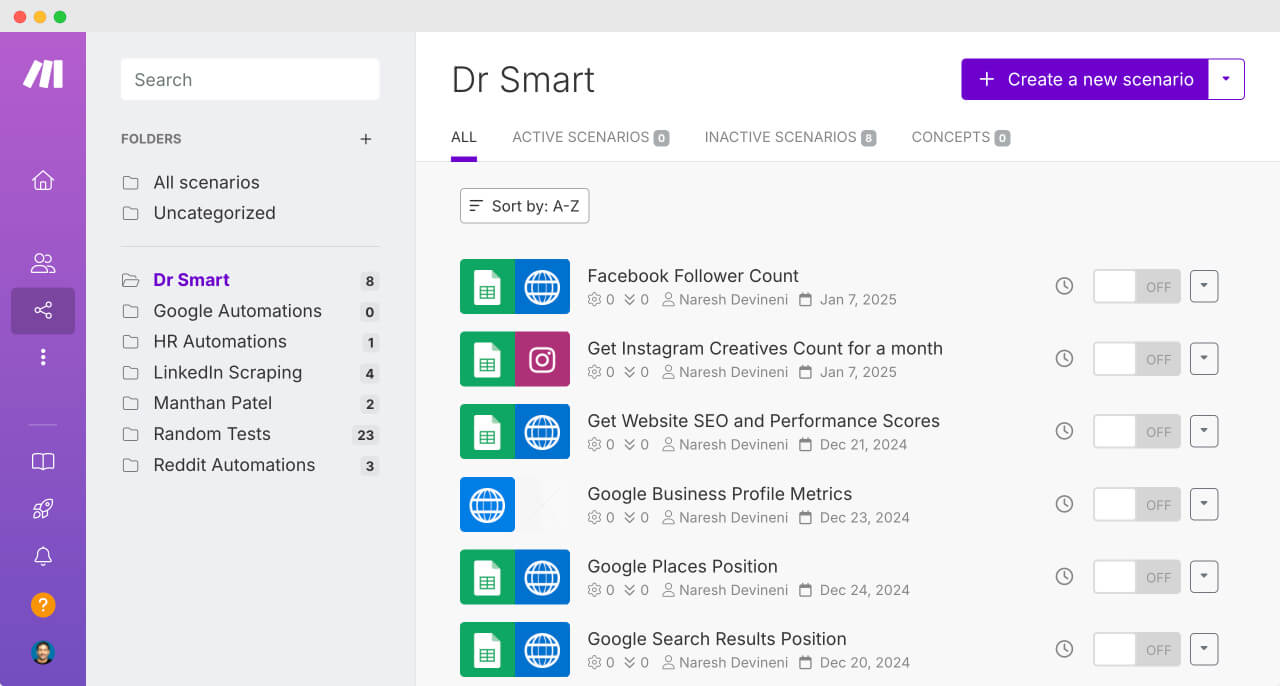Screen dimensions: 1280x686
Task: Select the ALL tab
Action: coord(464,137)
